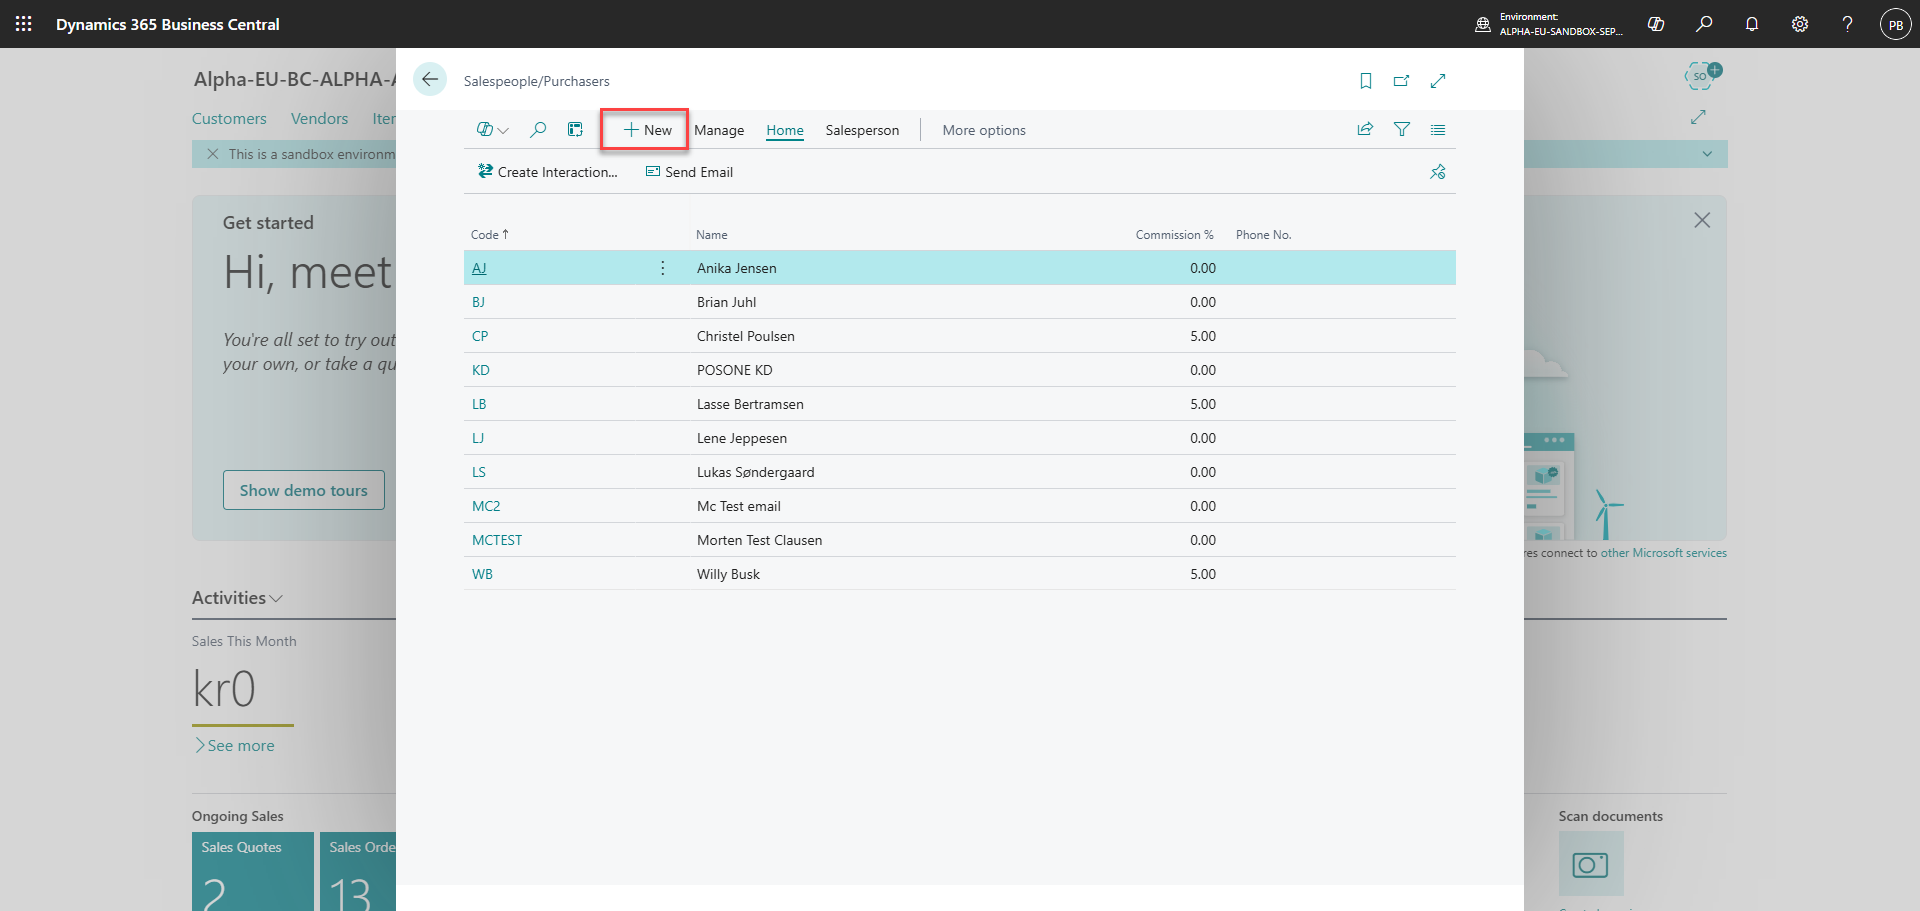Open the row menu for Anika Jensen

[x=663, y=268]
